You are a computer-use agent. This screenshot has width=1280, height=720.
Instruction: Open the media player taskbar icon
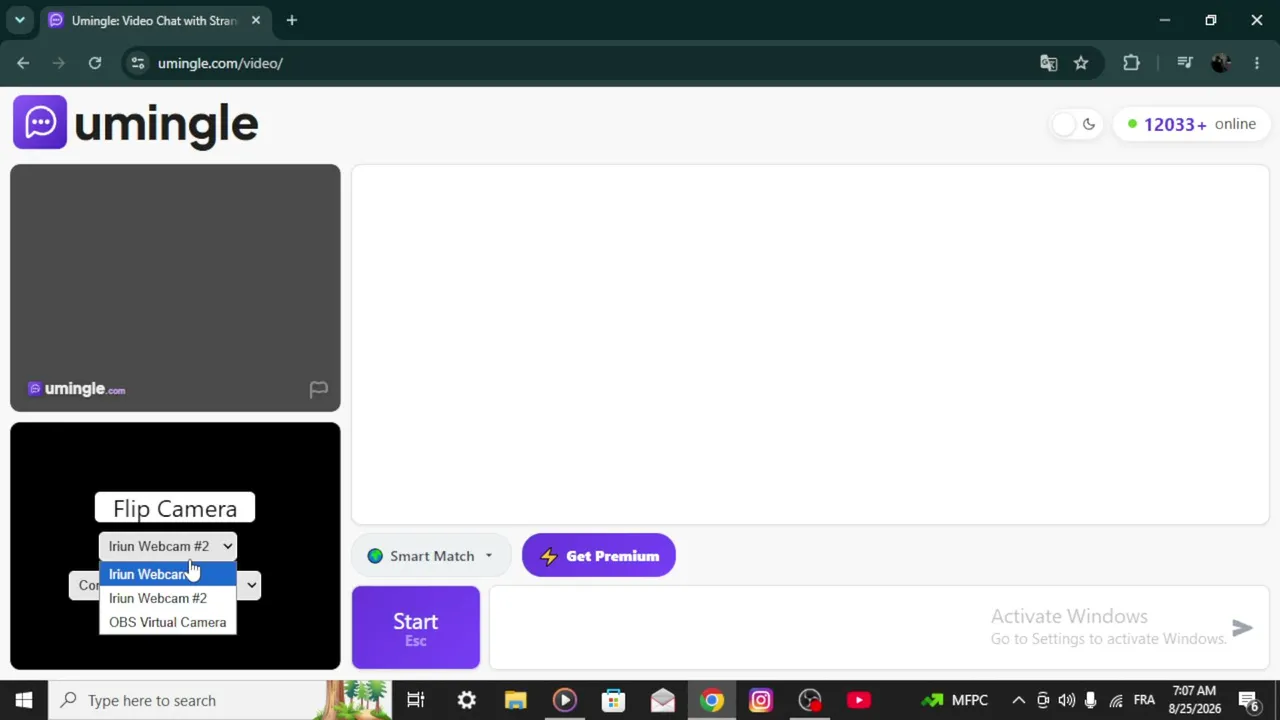[564, 700]
